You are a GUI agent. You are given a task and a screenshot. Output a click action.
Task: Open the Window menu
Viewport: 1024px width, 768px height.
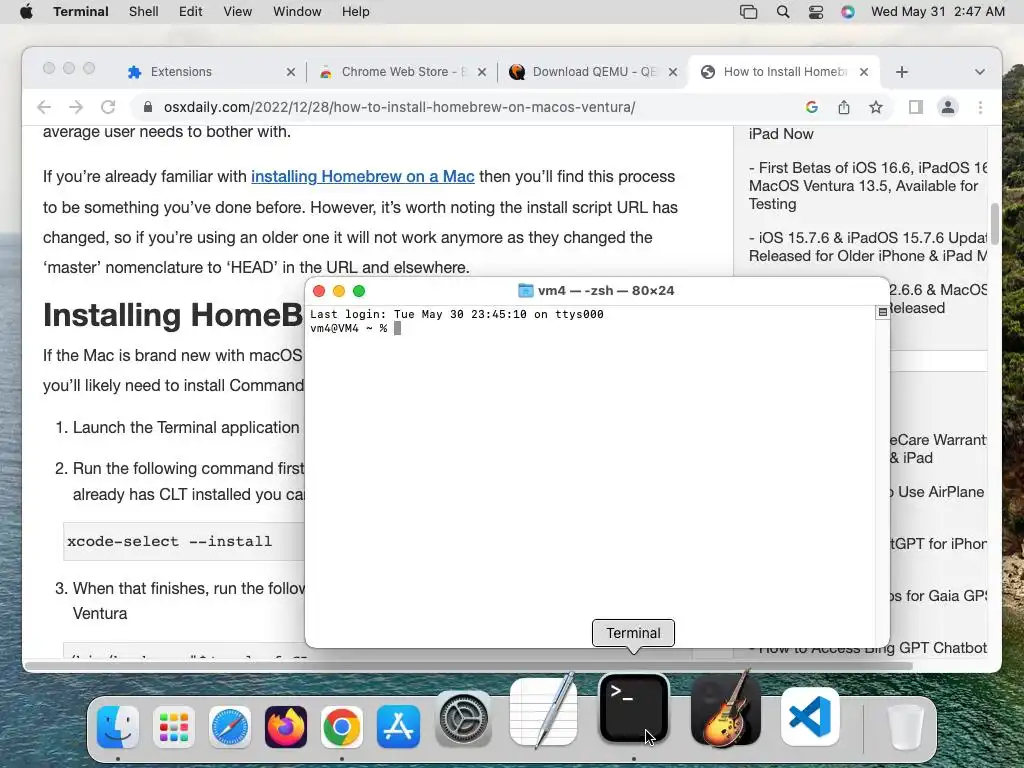[297, 12]
